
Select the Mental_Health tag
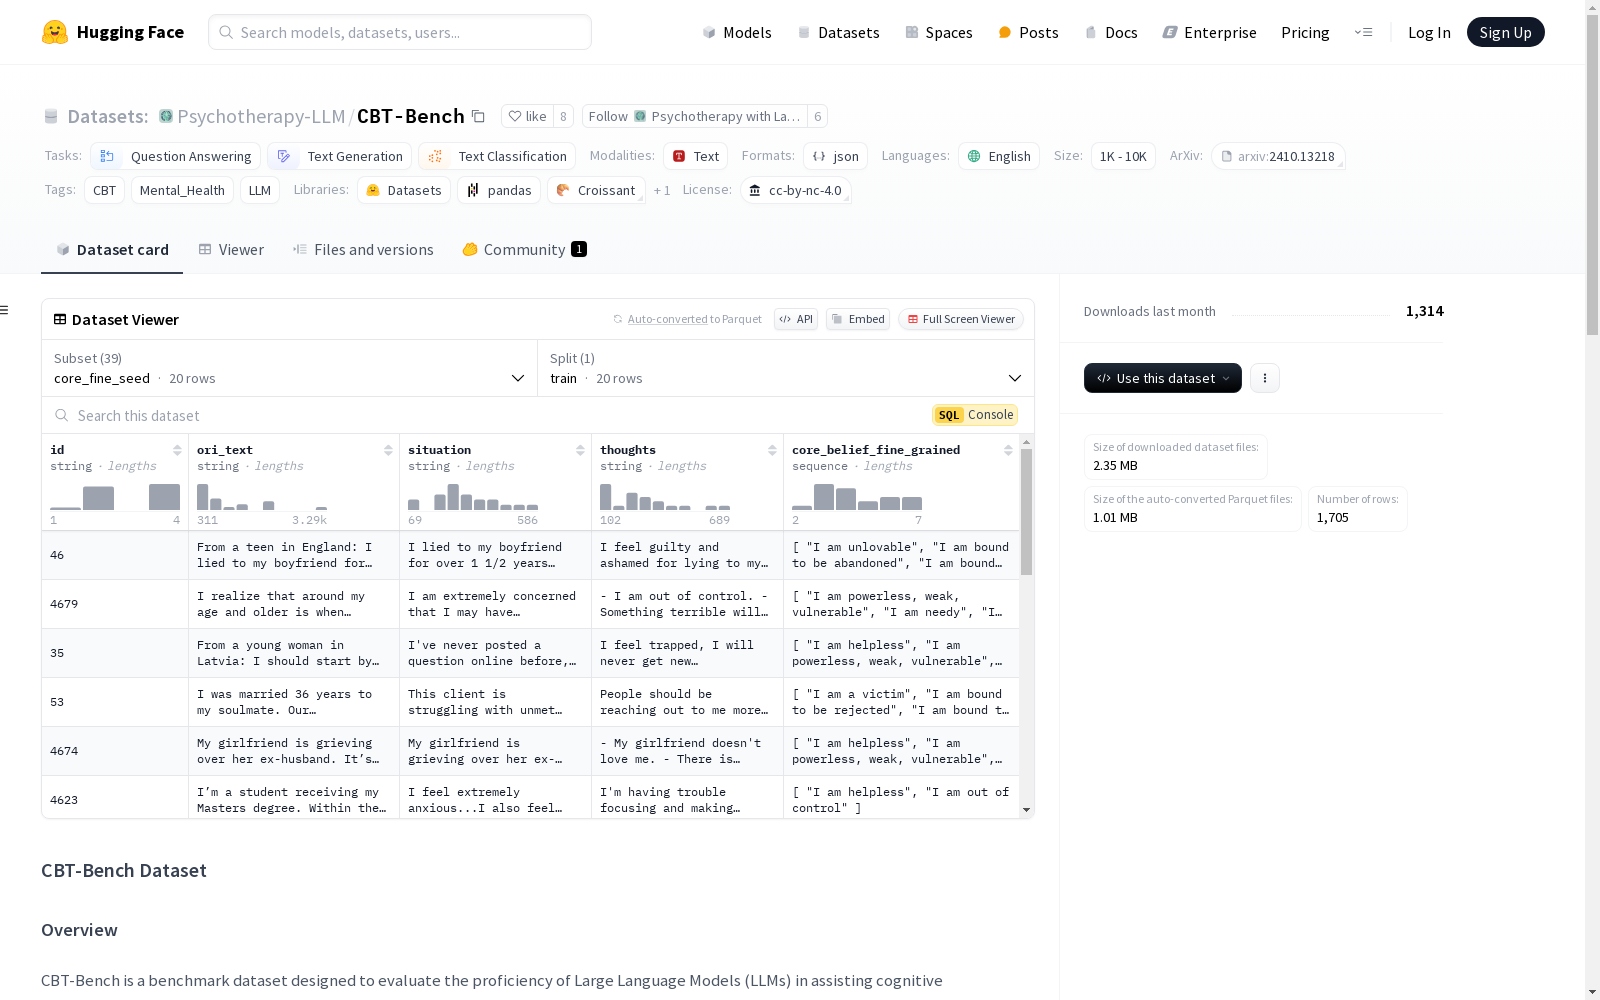(182, 190)
